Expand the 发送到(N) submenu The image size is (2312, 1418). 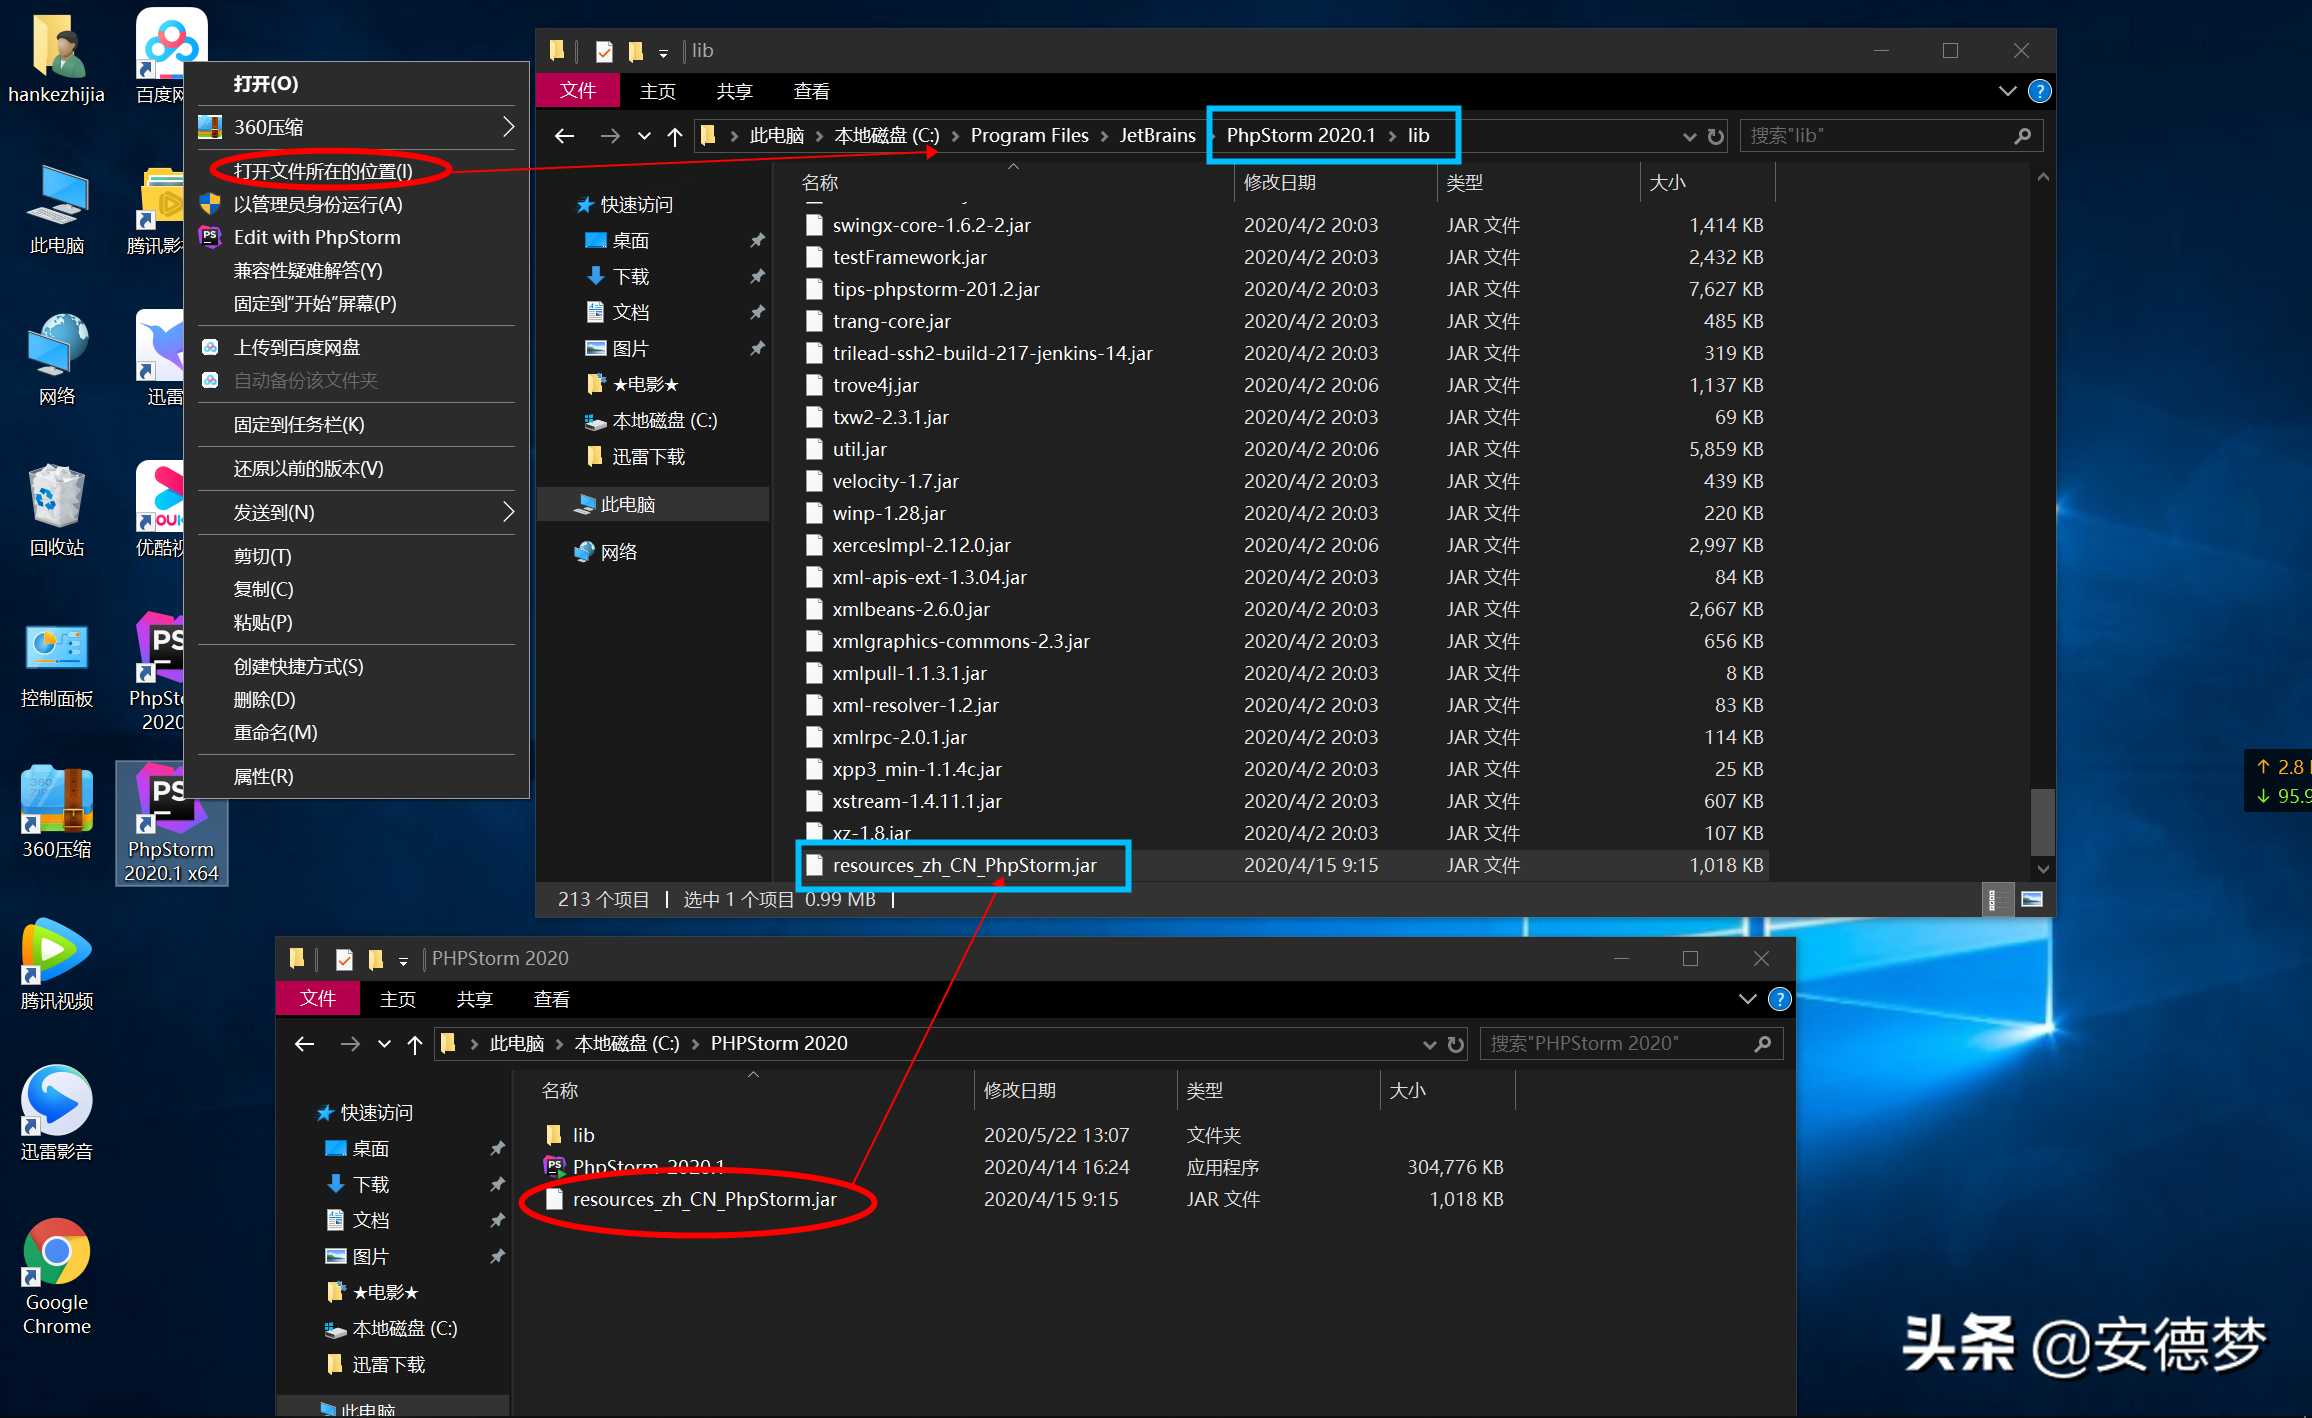click(x=508, y=512)
